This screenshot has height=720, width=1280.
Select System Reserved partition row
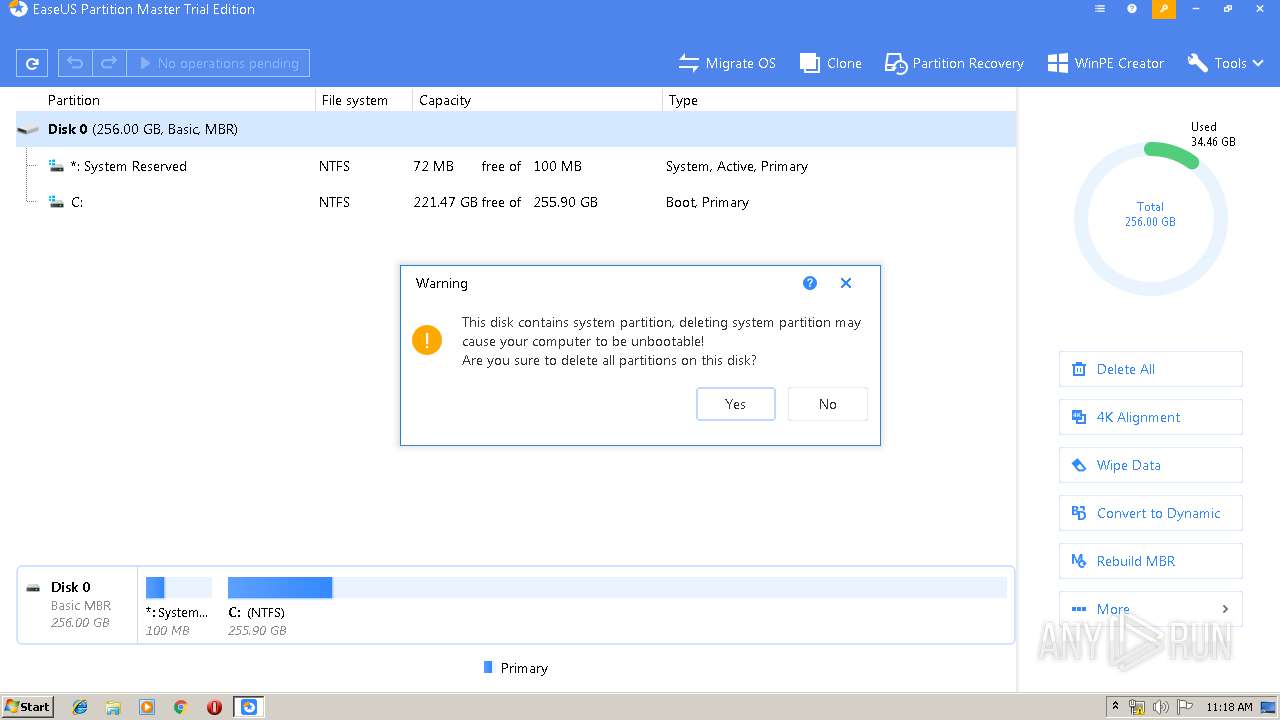coord(516,166)
